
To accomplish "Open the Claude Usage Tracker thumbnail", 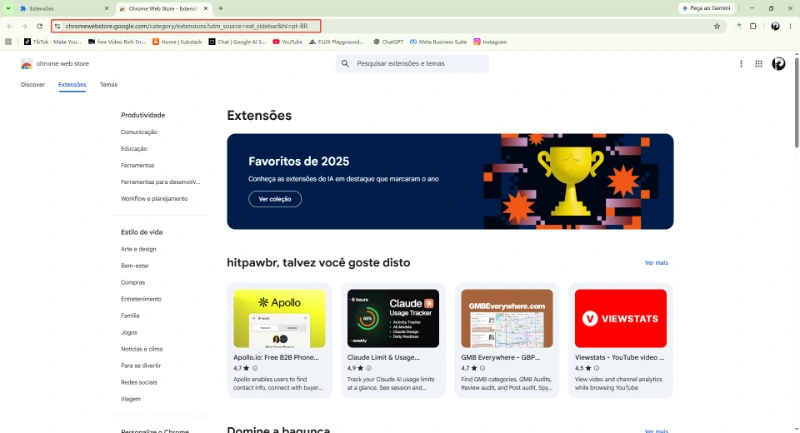I will click(393, 319).
